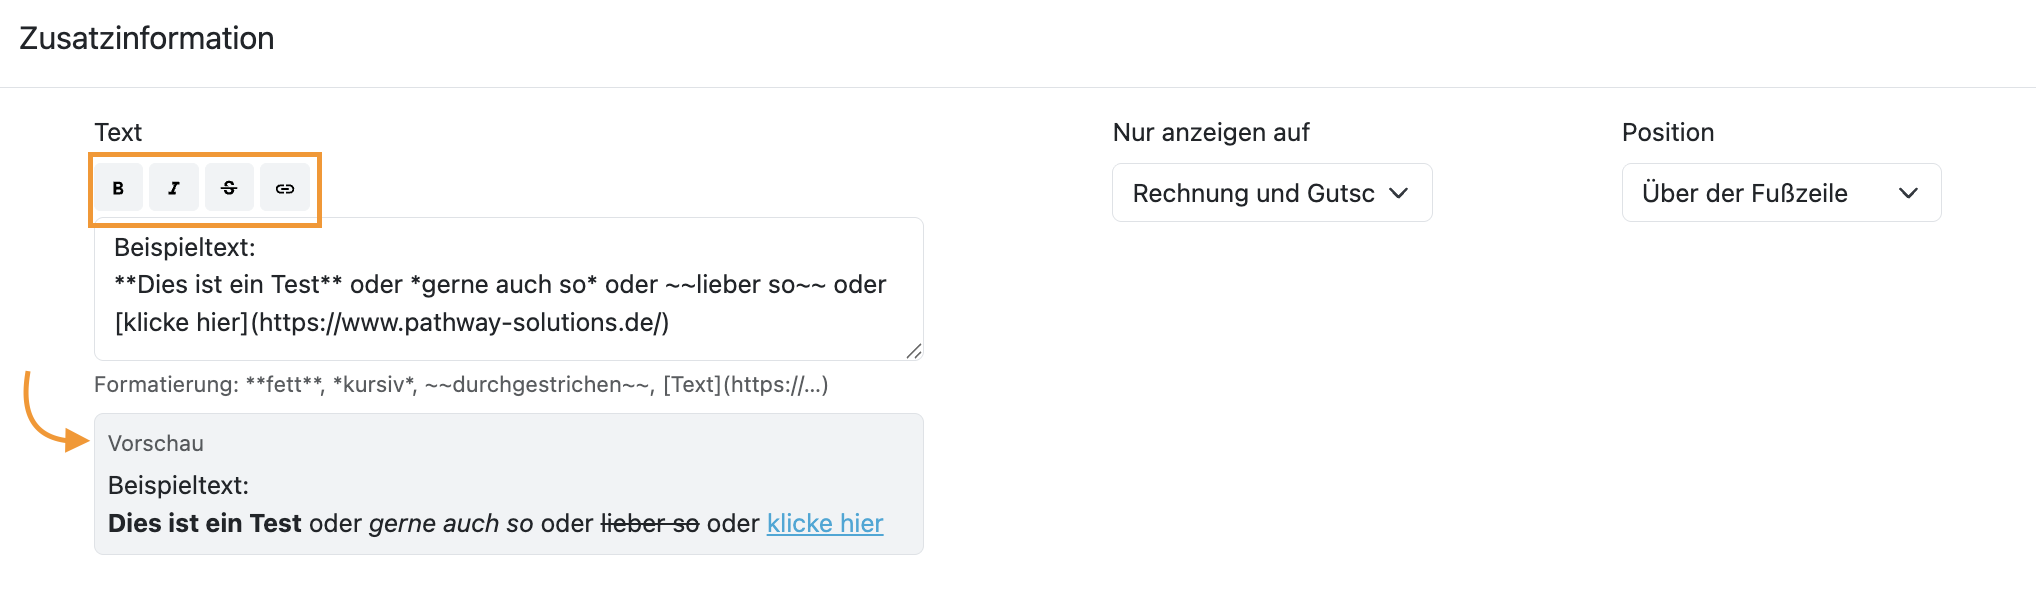
Task: Click the 'Text' field label
Action: coord(118,132)
